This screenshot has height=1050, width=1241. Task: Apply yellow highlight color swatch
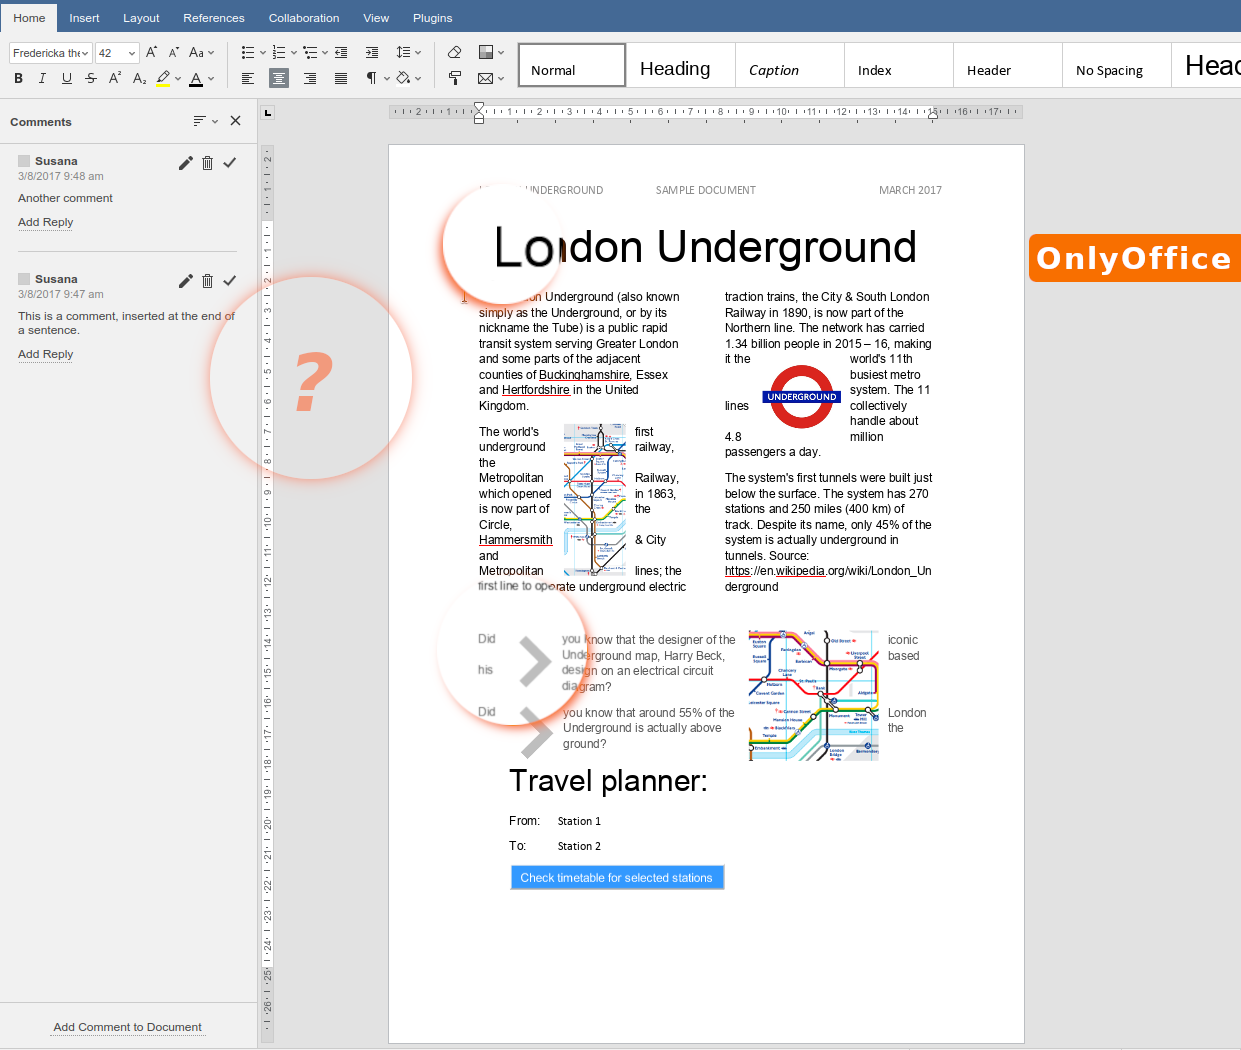(x=163, y=78)
